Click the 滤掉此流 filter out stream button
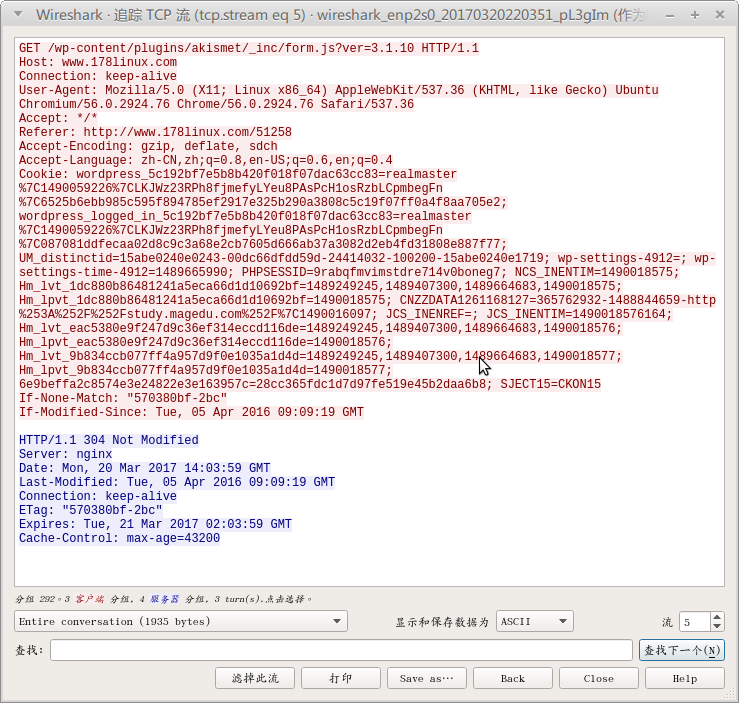 (255, 678)
